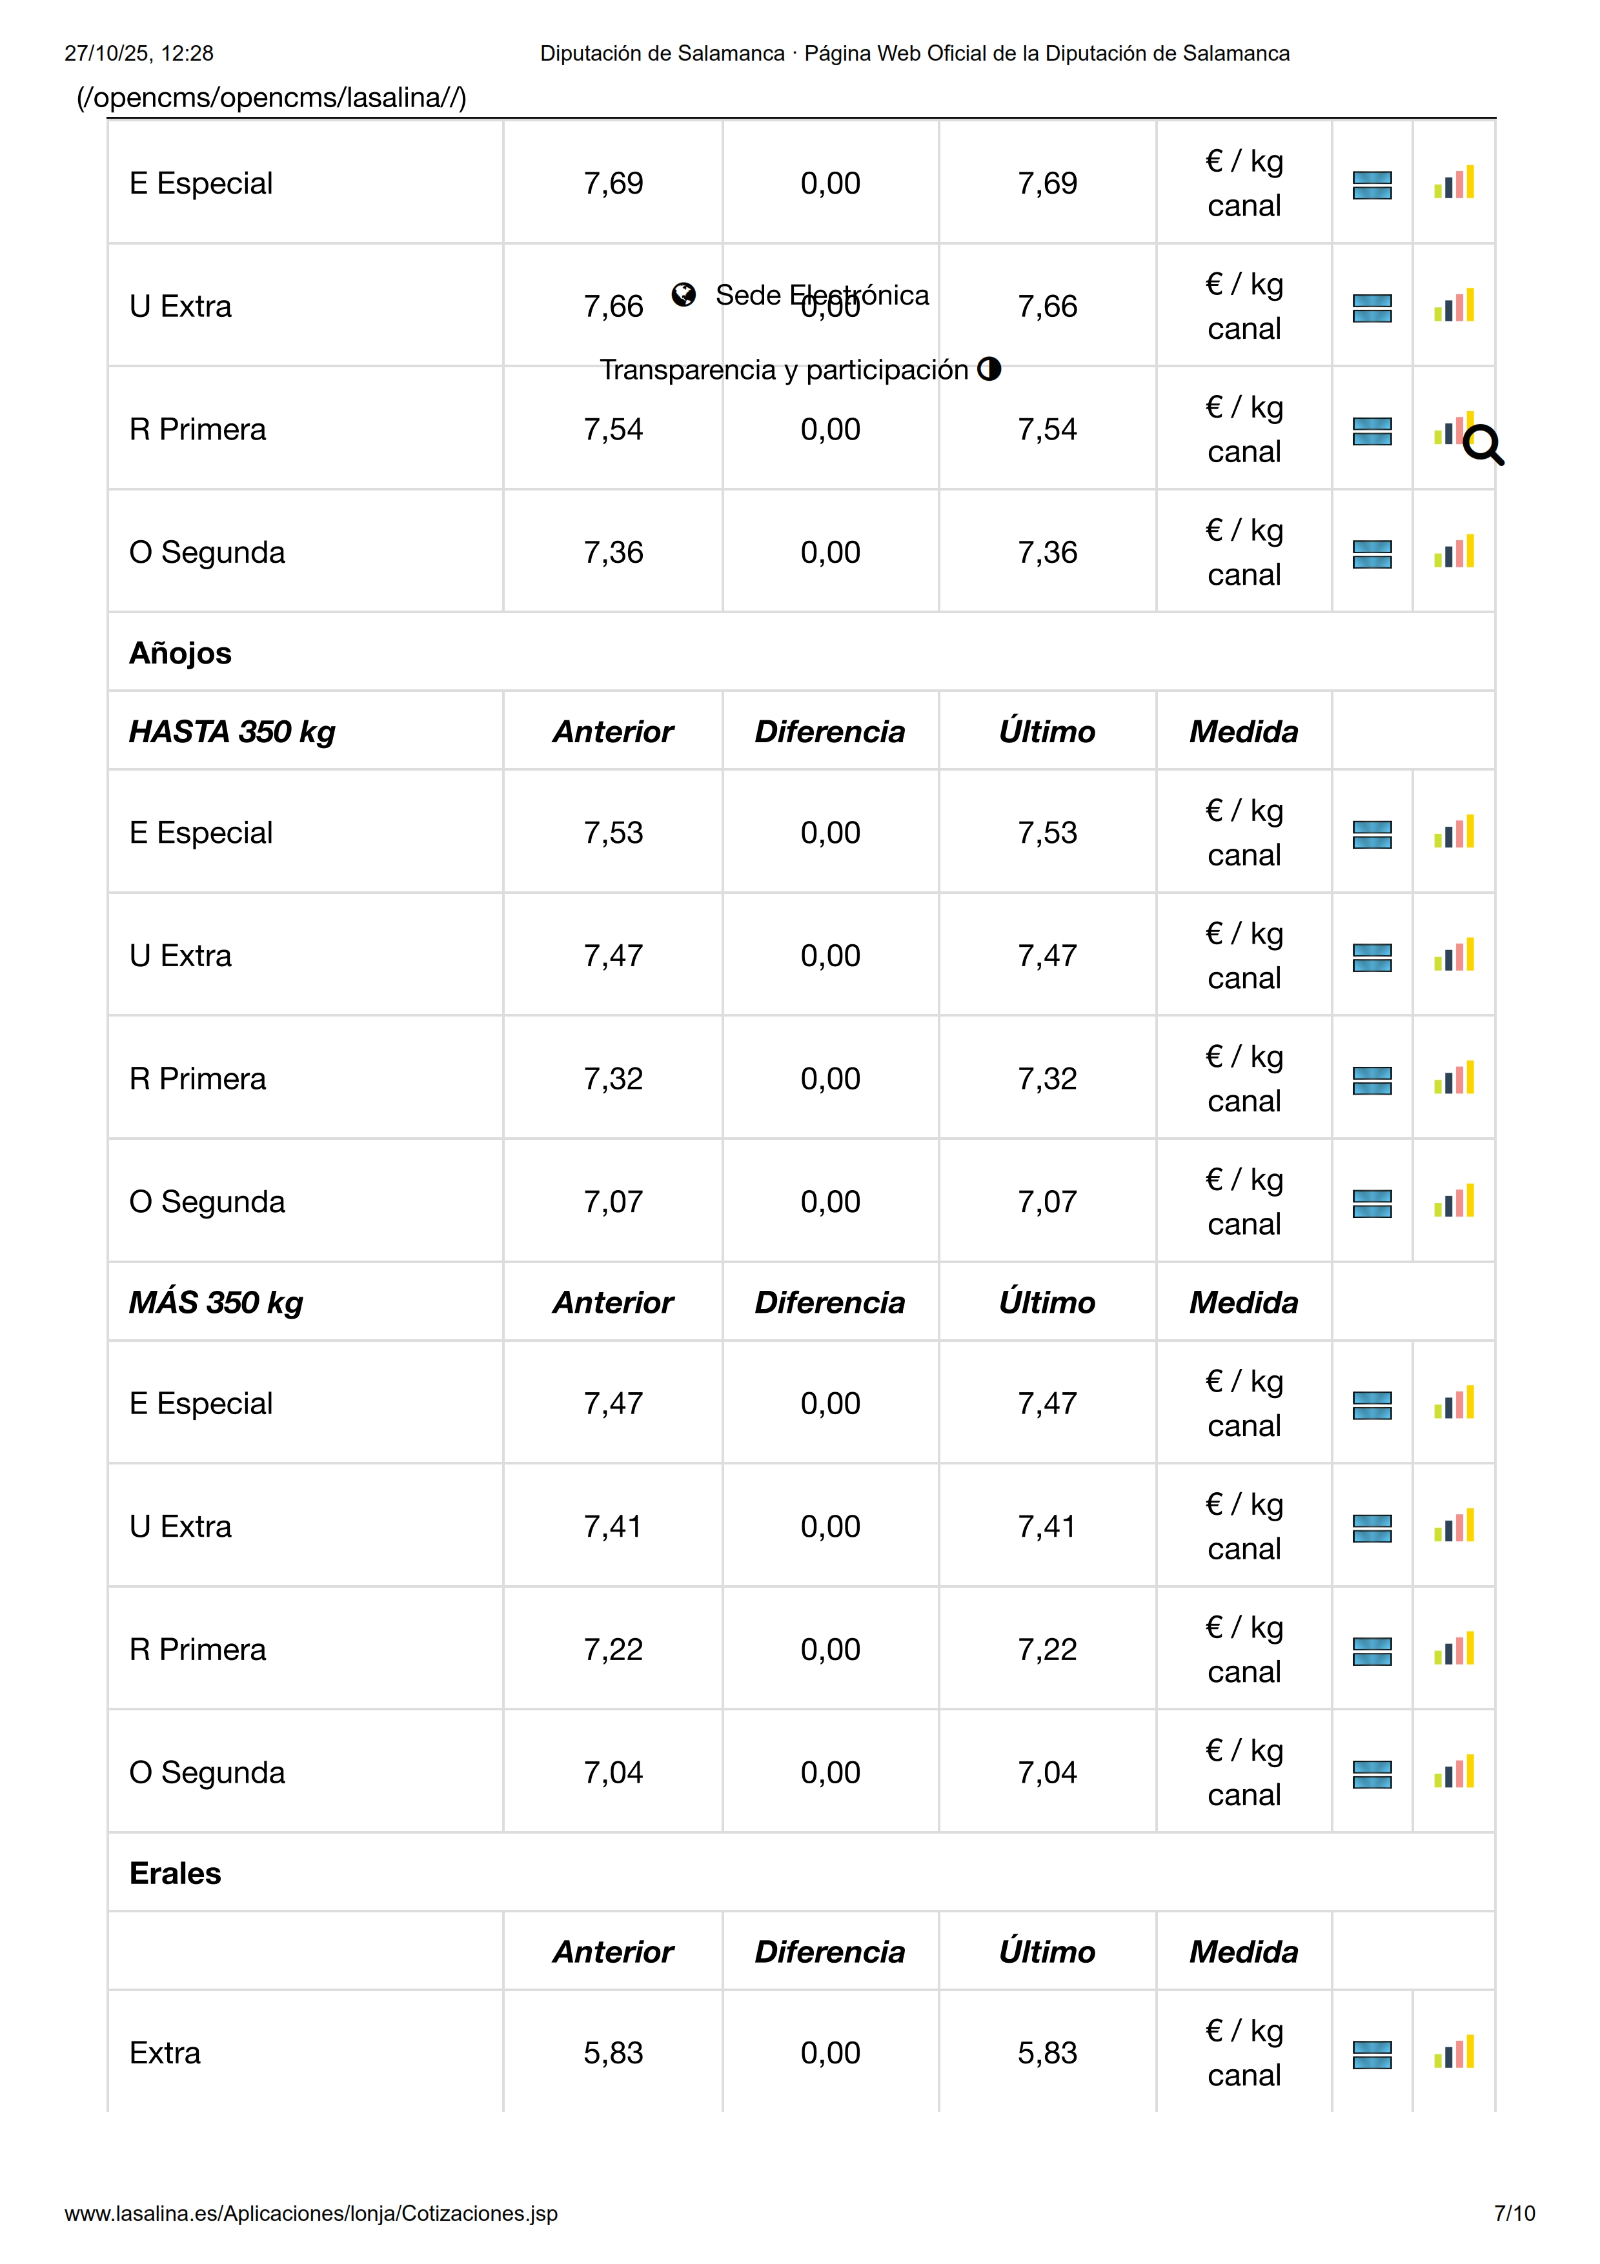
Task: Show the bar chart for O Segunda 7,36
Action: click(x=1453, y=552)
